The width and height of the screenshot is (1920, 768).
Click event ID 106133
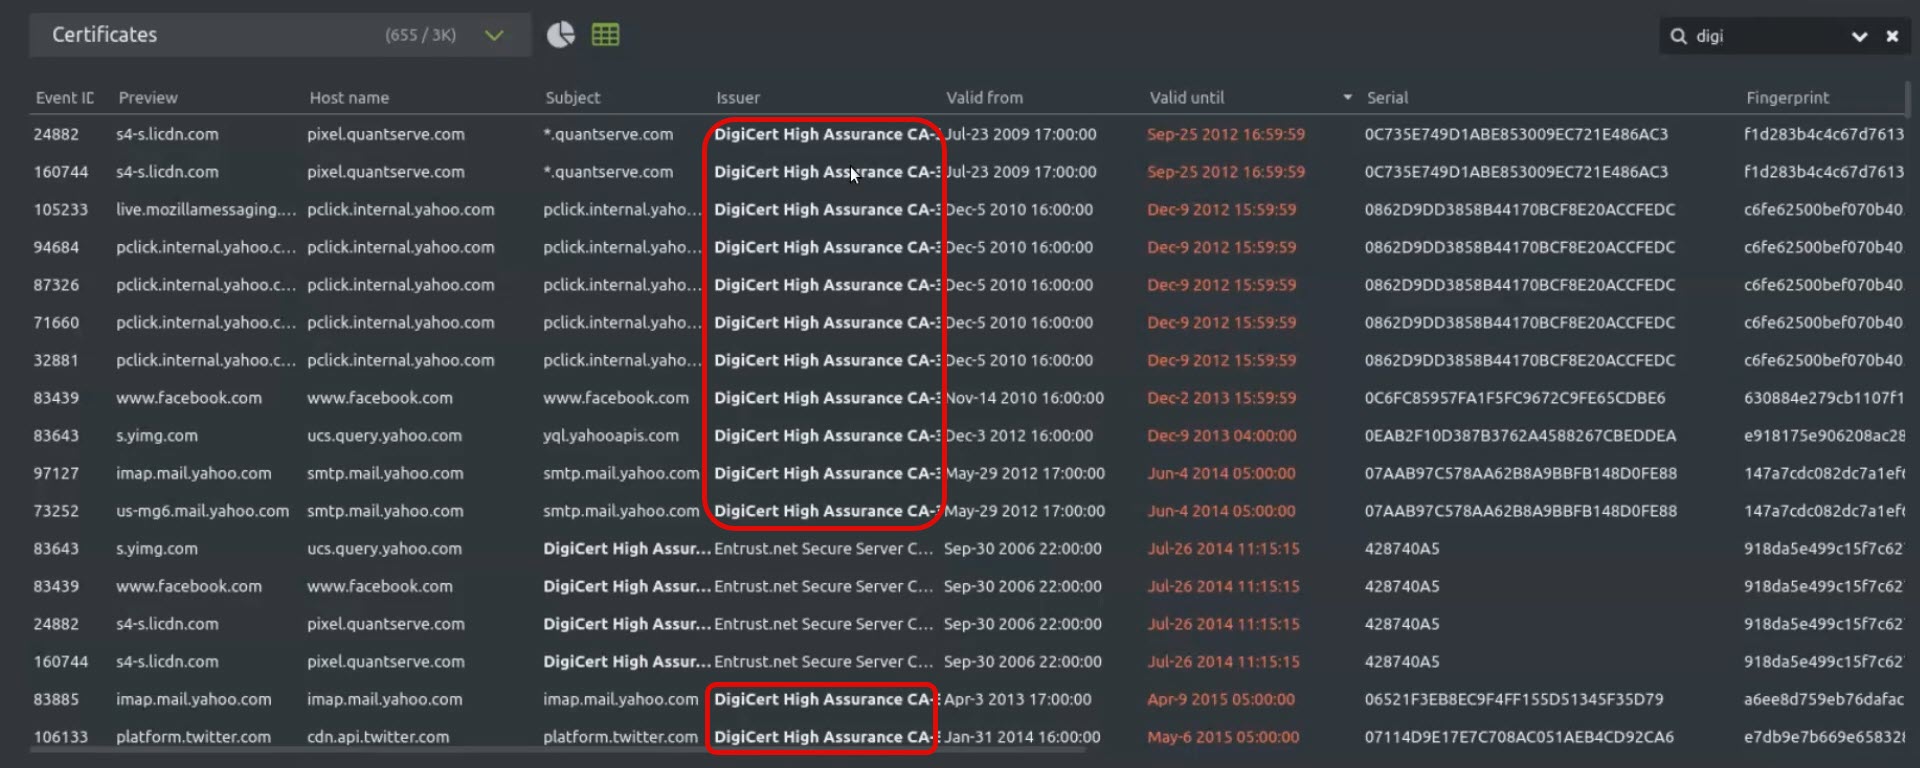(x=61, y=737)
